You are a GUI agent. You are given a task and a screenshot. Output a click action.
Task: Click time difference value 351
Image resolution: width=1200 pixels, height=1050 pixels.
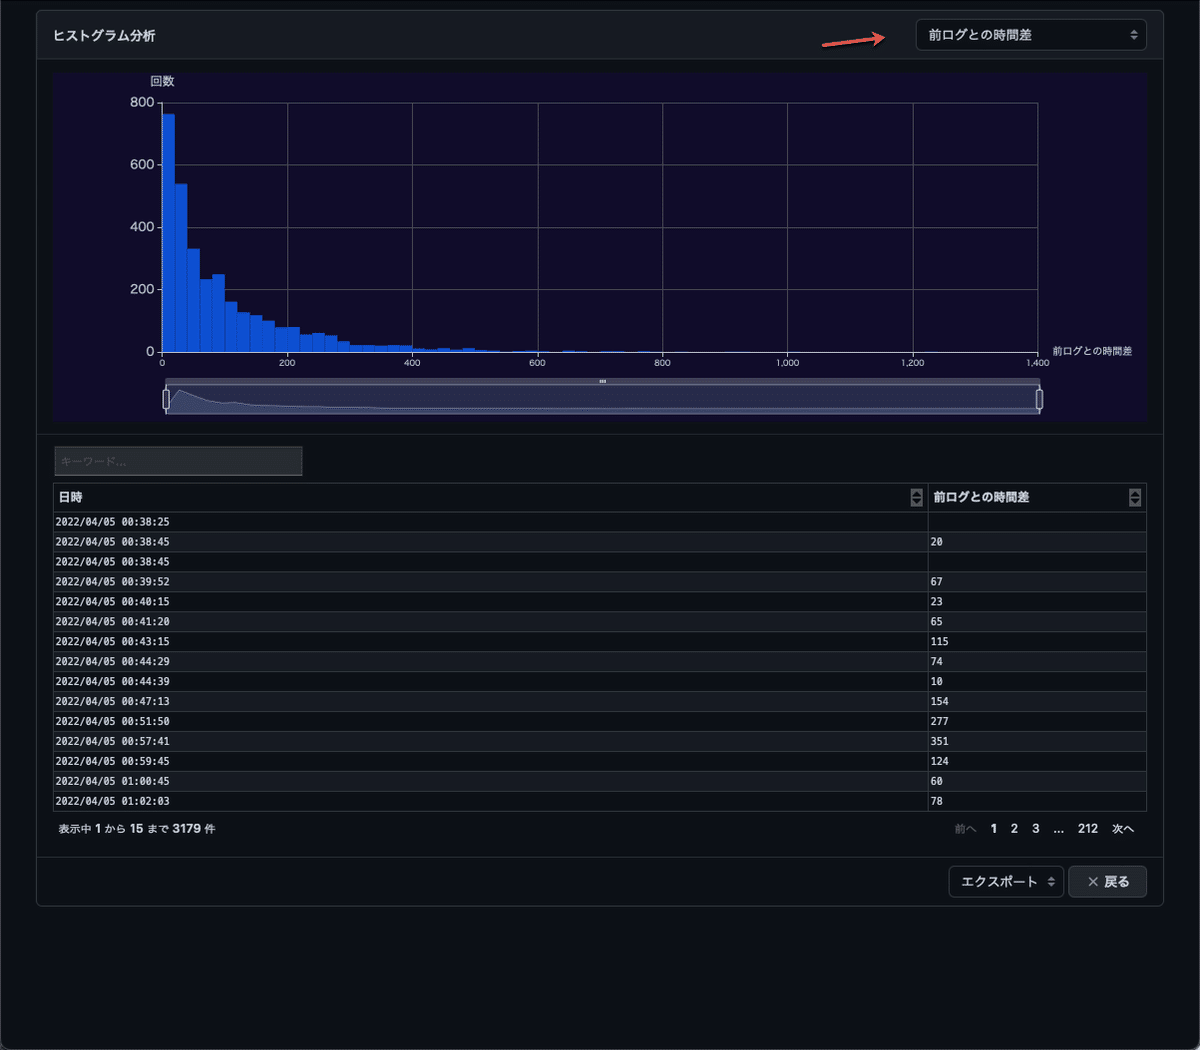[x=939, y=742]
